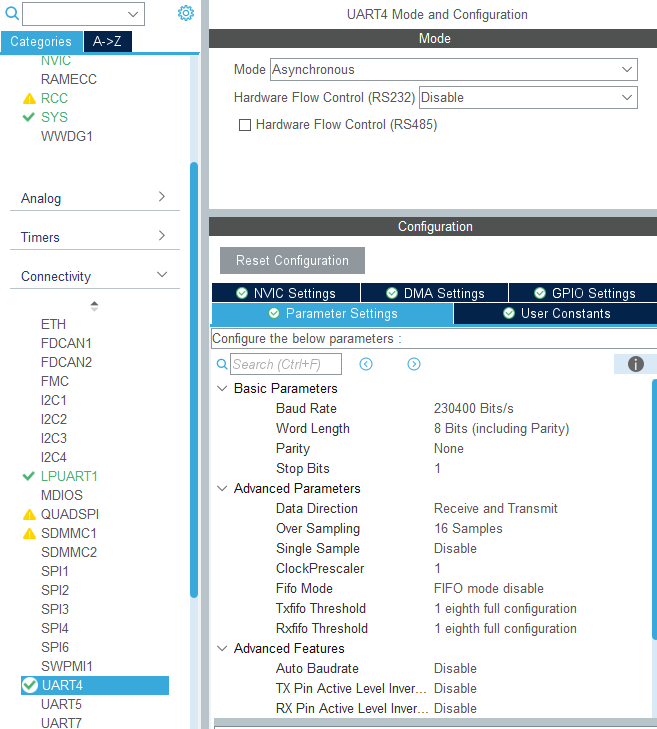Viewport: 657px width, 729px height.
Task: Click Over Sampling value 16 Samples
Action: click(x=468, y=529)
